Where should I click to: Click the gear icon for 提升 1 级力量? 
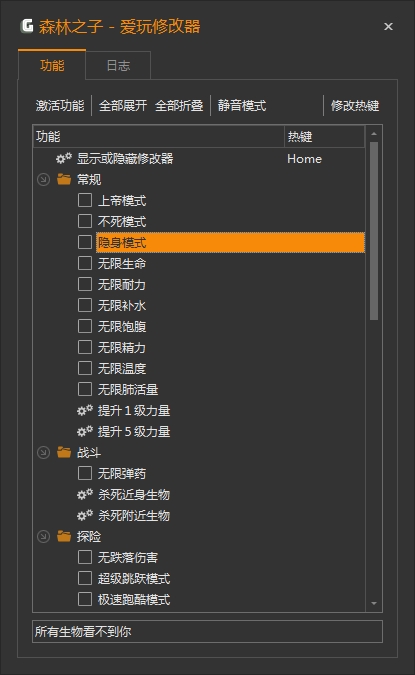tap(85, 410)
